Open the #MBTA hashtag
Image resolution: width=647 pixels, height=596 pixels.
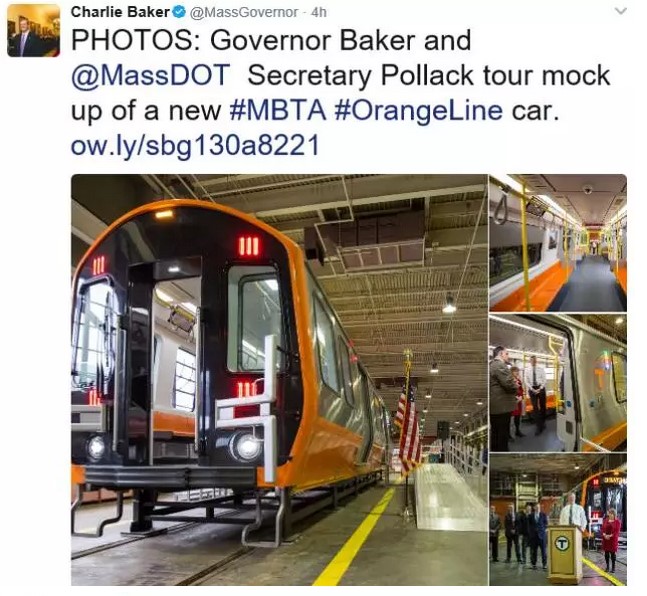277,110
